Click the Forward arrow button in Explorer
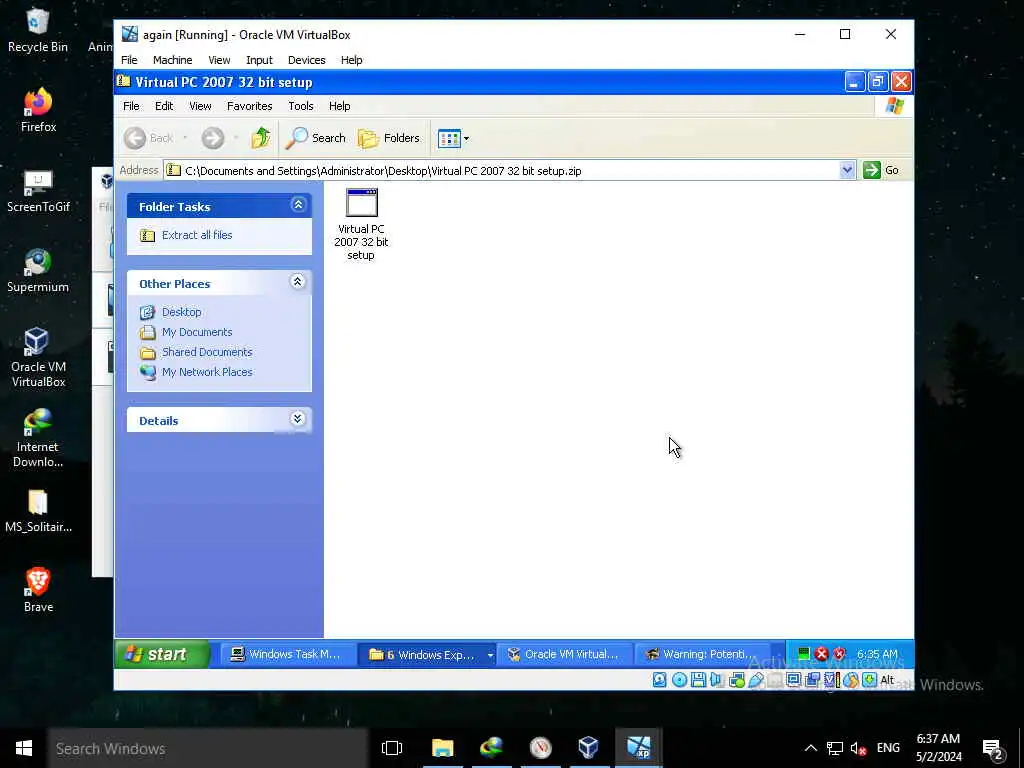 (x=212, y=138)
